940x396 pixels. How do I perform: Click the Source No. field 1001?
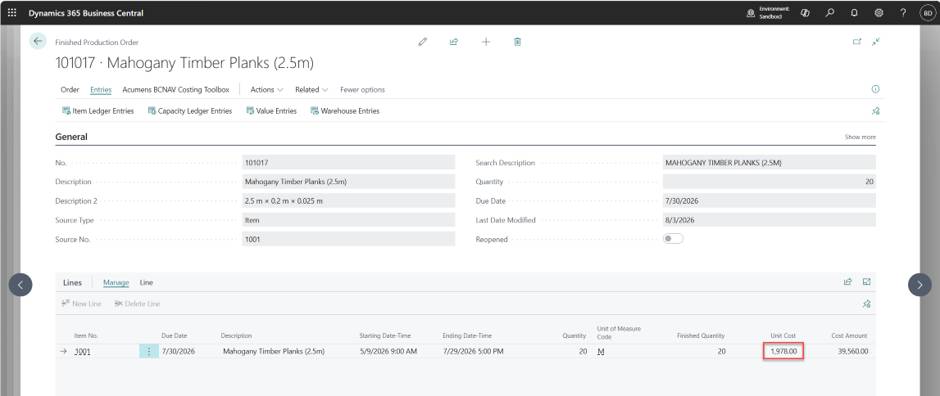[x=348, y=239]
